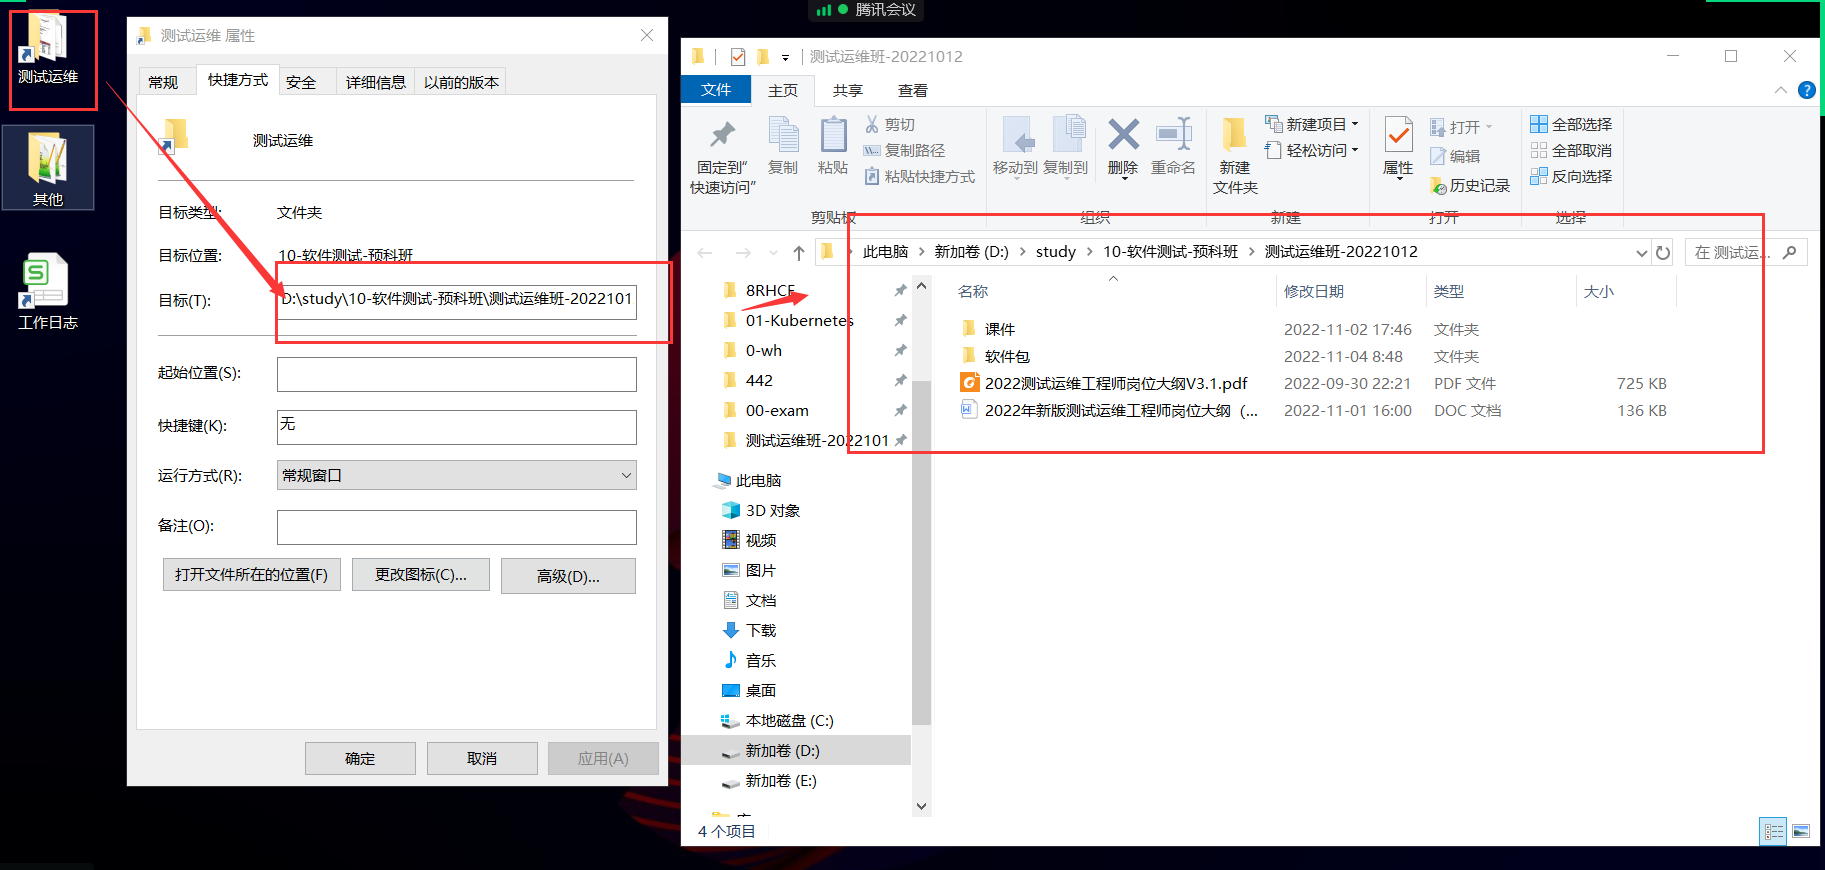Open the recent locations dropdown arrow
This screenshot has height=870, width=1825.
tap(773, 253)
